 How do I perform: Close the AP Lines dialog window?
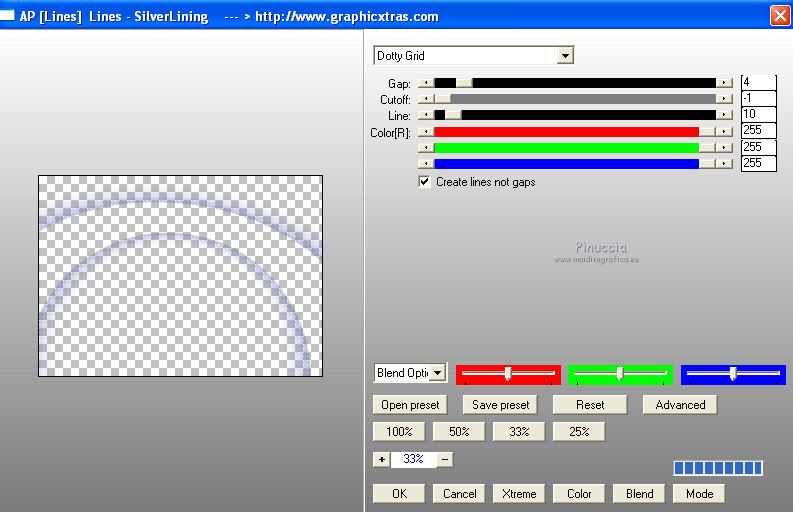point(780,15)
